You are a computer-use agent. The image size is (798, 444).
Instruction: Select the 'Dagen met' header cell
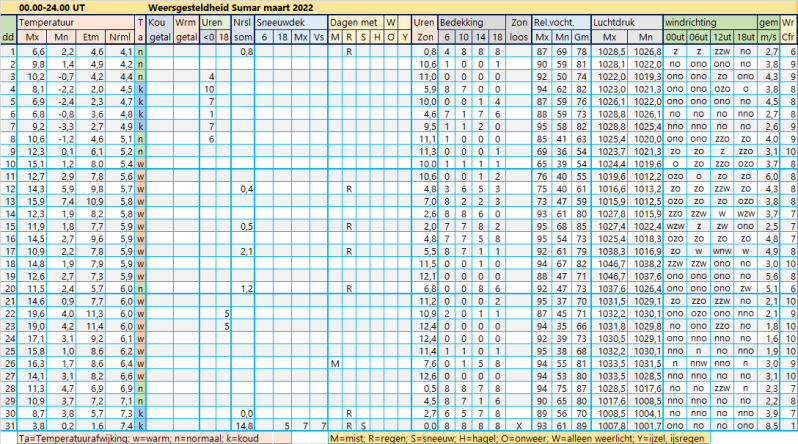(x=355, y=21)
